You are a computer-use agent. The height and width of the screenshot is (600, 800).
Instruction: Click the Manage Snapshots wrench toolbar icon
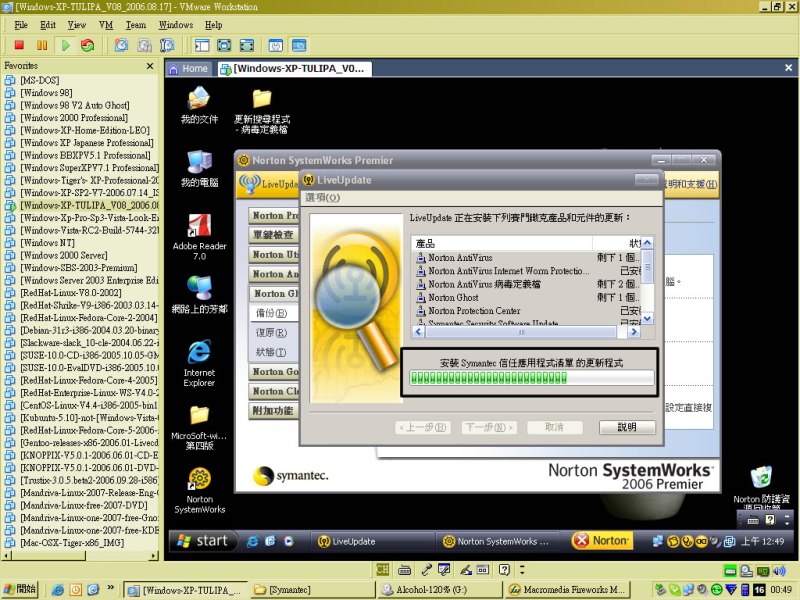tap(167, 45)
